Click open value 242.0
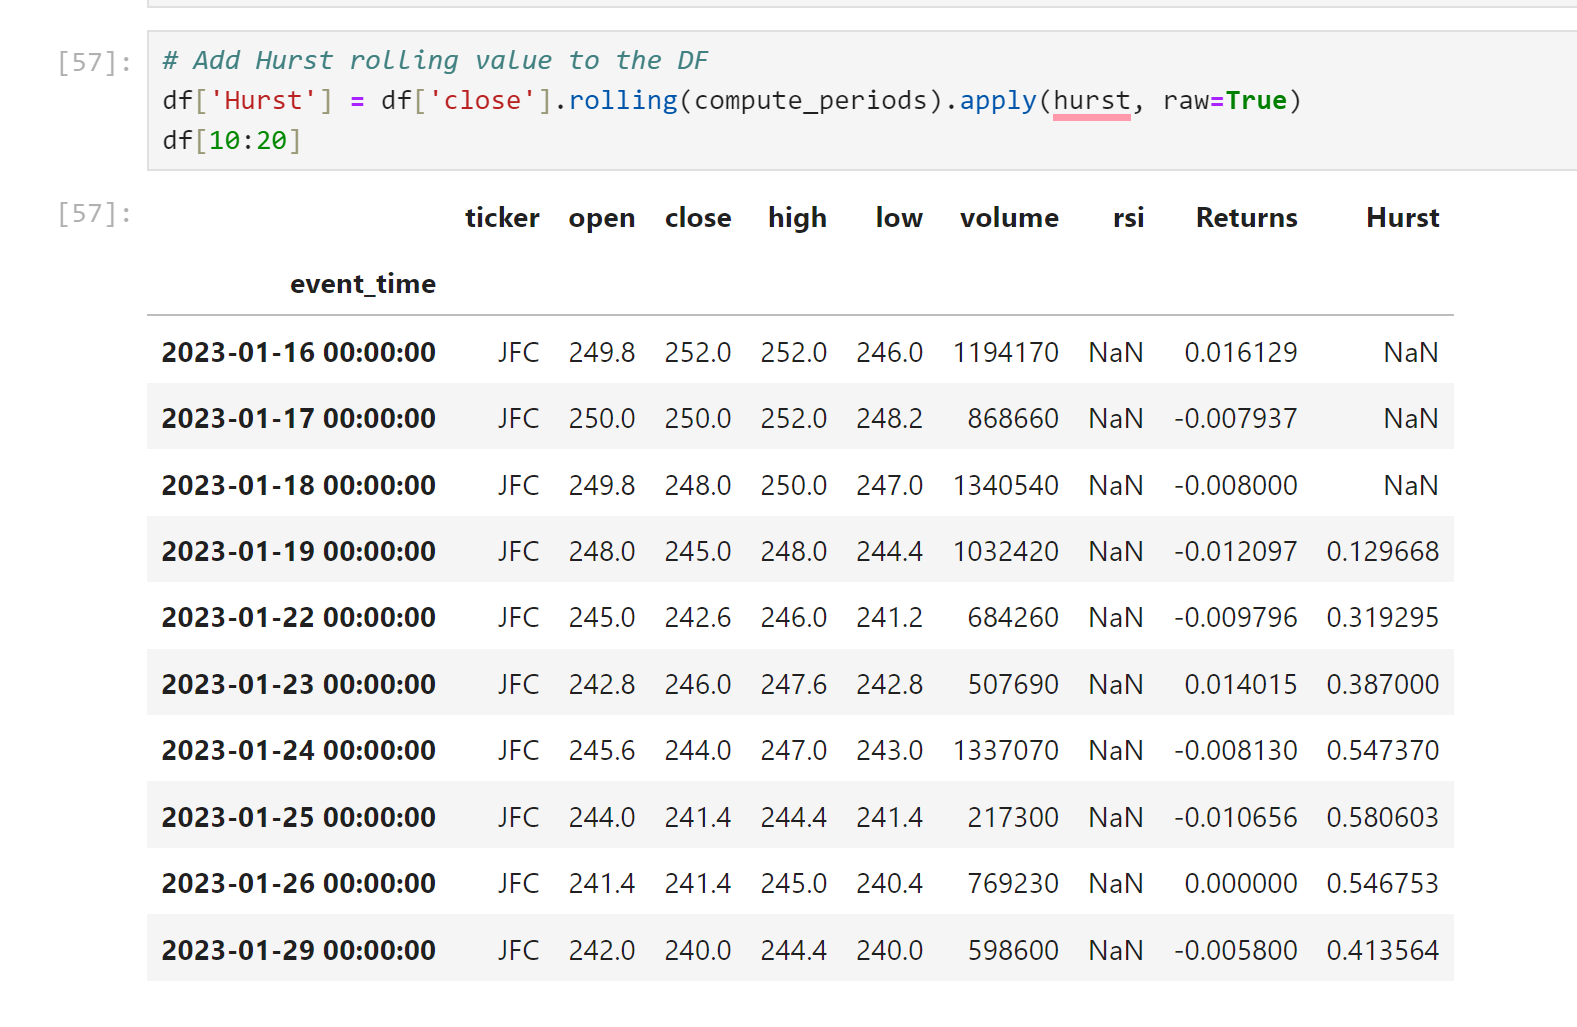 click(602, 950)
